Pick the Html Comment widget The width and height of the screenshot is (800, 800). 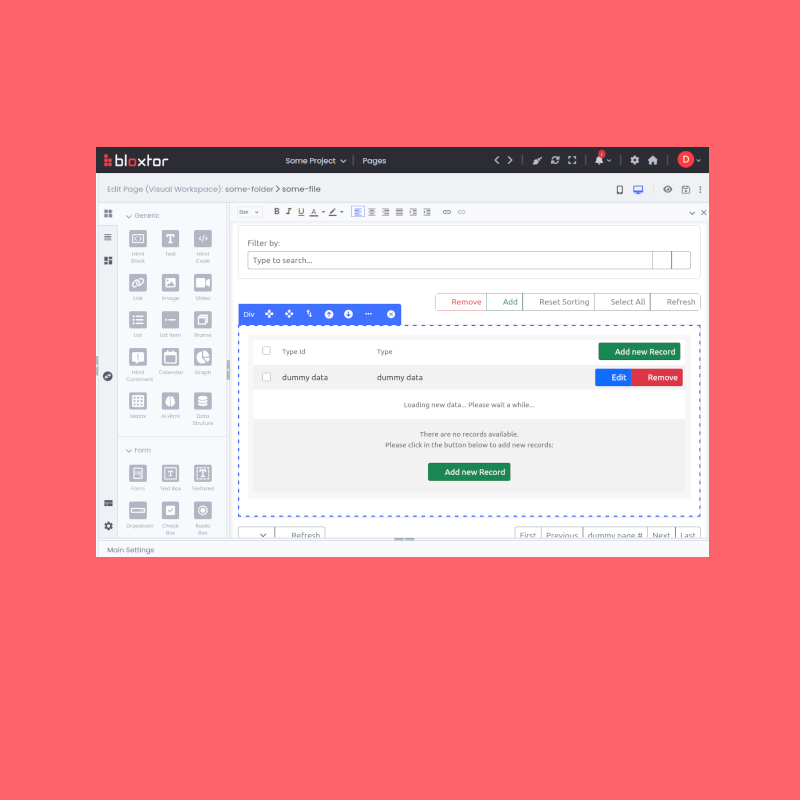pos(139,364)
